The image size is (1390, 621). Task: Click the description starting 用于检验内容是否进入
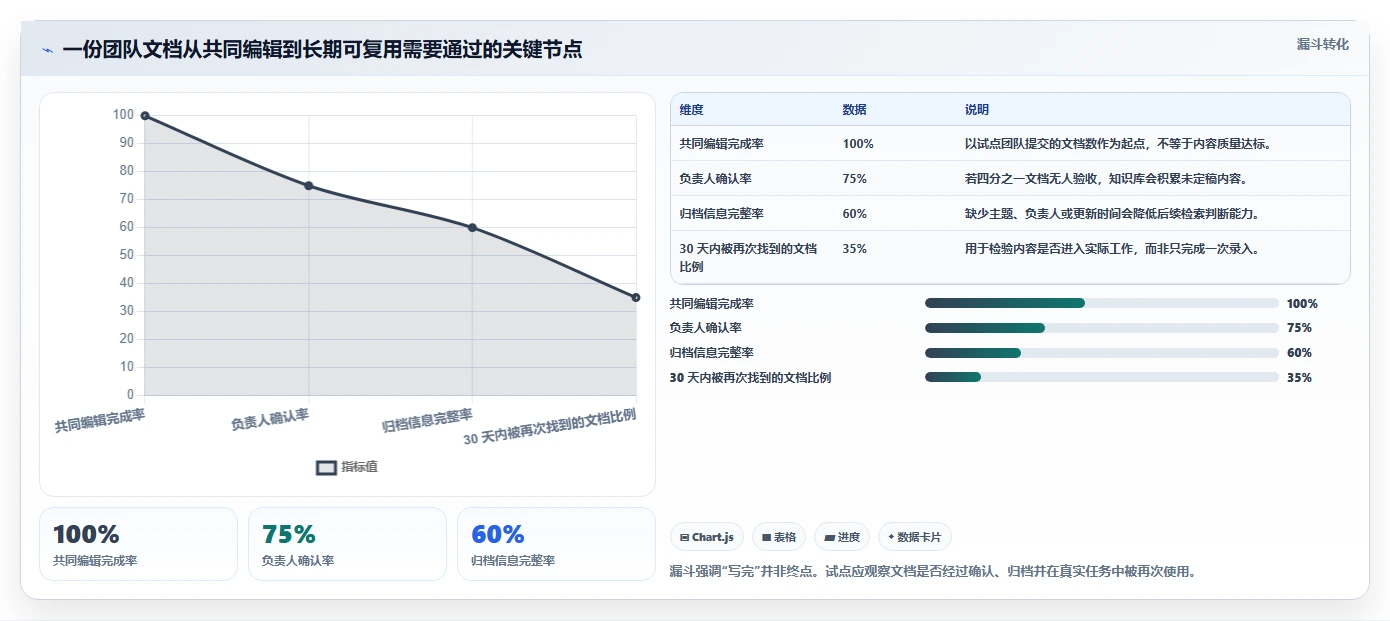point(1112,249)
